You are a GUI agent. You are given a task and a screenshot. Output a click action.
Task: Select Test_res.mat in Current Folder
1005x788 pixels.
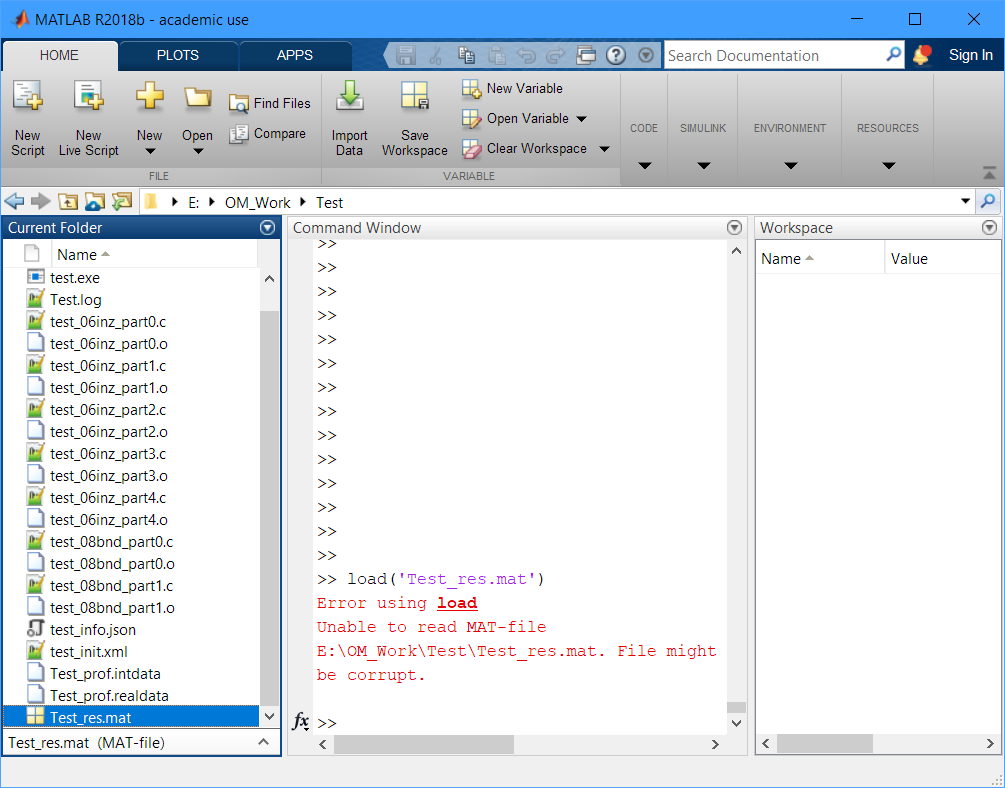tap(131, 717)
